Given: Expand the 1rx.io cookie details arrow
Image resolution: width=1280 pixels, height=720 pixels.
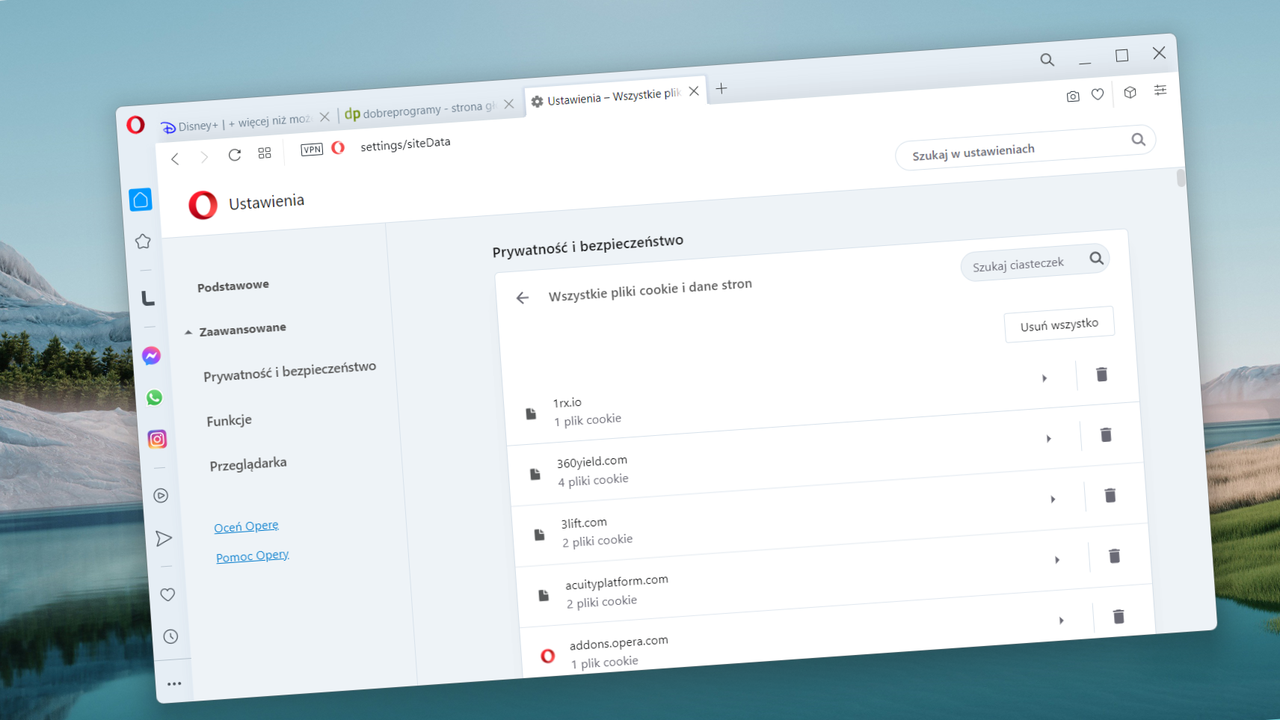Looking at the screenshot, I should coord(1044,378).
